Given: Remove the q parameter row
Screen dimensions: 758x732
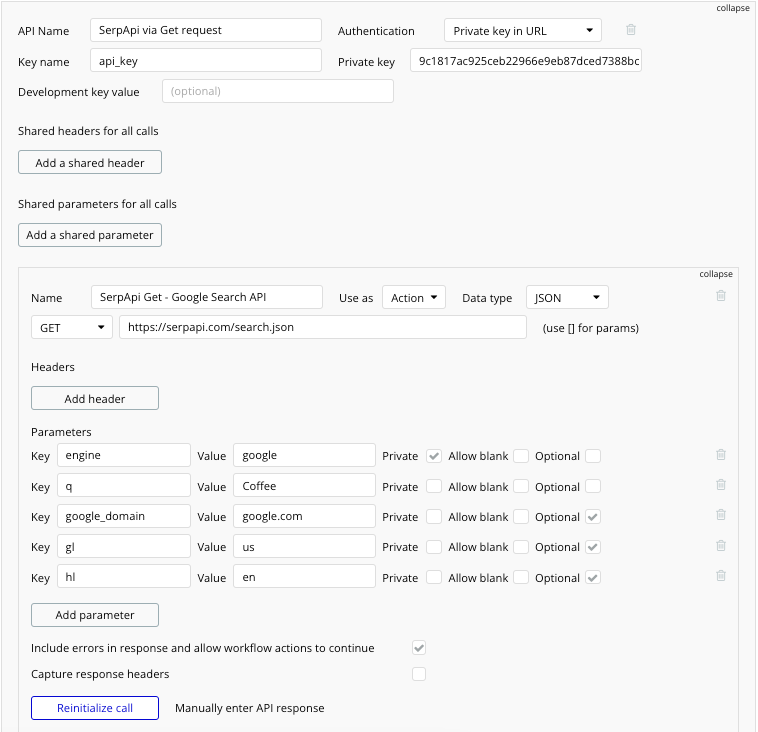Looking at the screenshot, I should (721, 485).
